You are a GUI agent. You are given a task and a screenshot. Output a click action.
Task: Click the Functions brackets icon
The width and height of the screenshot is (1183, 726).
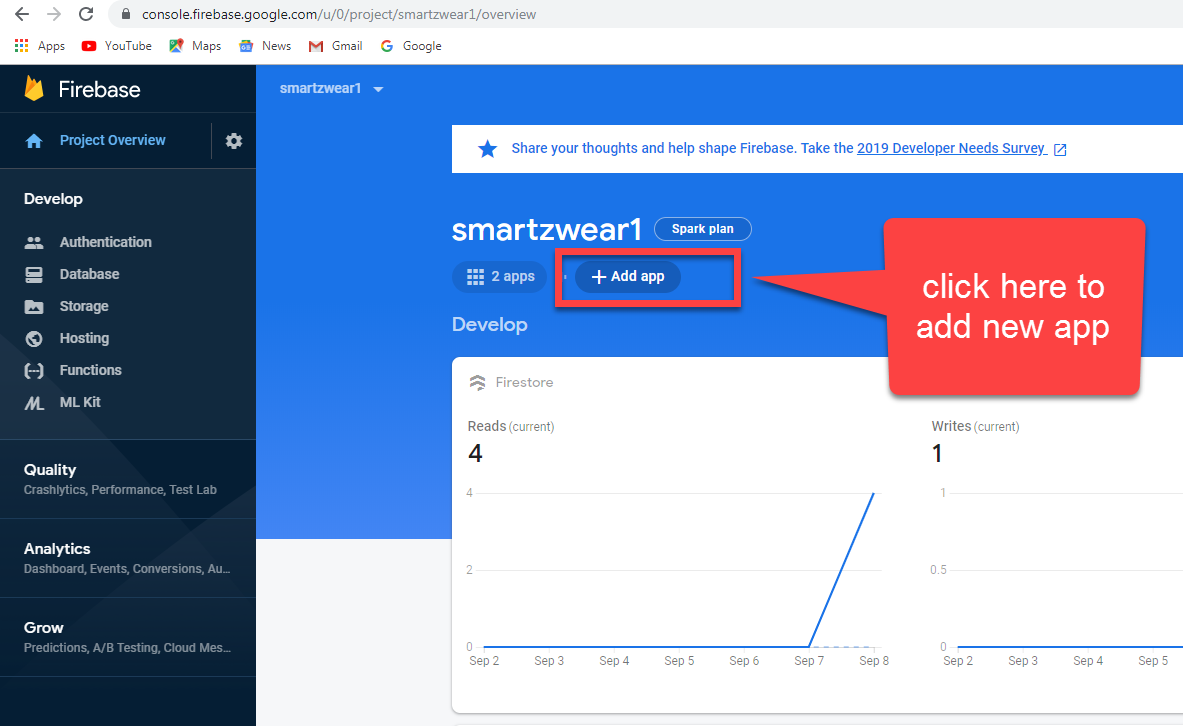tap(34, 371)
